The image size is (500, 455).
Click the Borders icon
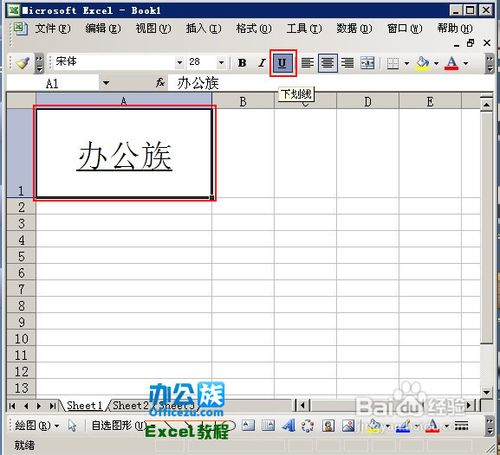pos(393,63)
